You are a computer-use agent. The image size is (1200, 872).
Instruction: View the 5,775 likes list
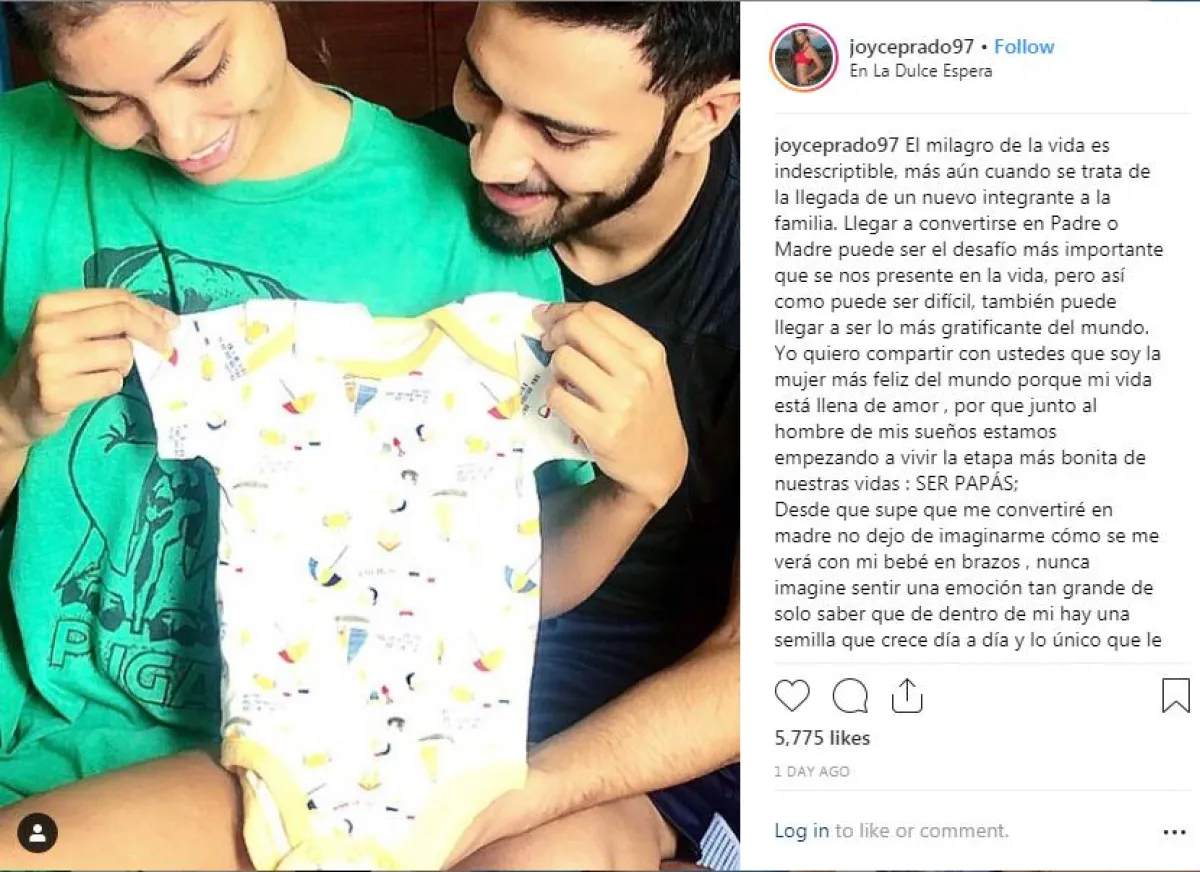coord(822,738)
